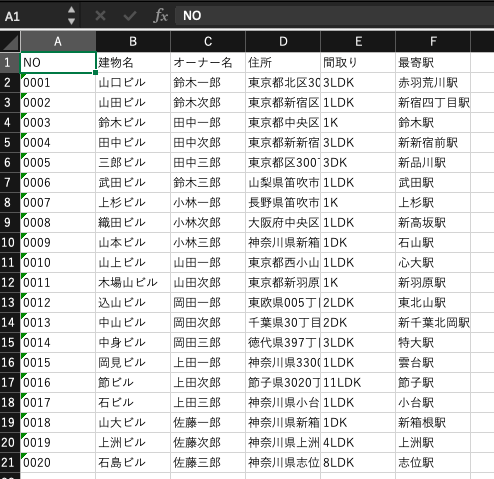This screenshot has width=494, height=479.
Task: Click the fill handle on cell A1
Action: [x=95, y=72]
